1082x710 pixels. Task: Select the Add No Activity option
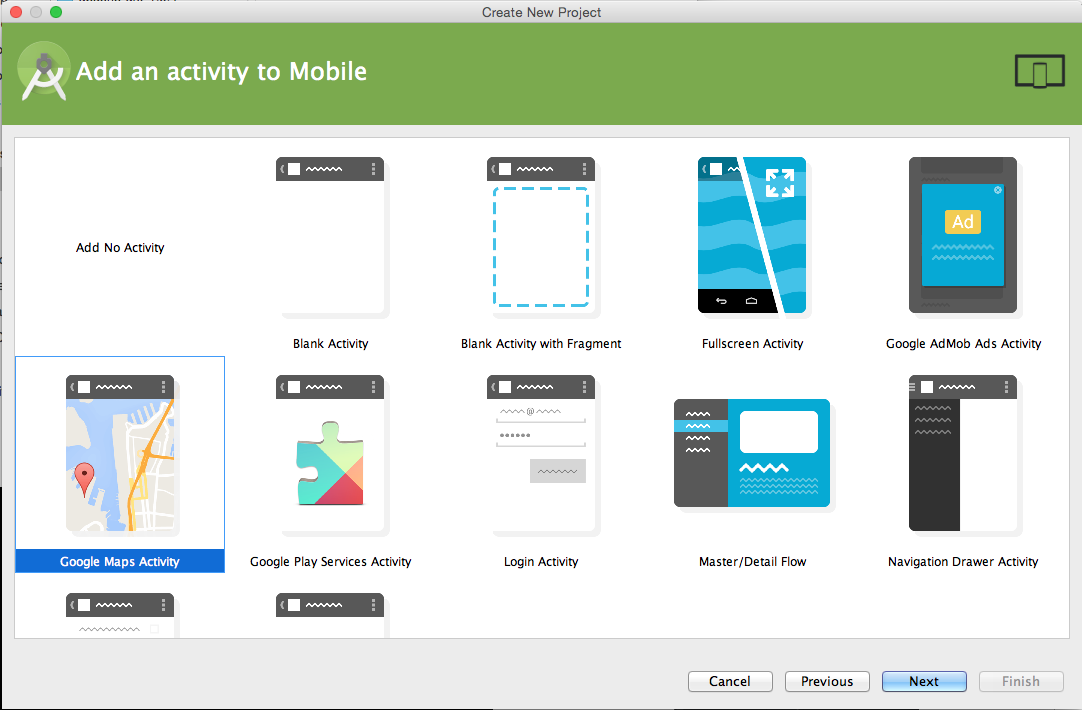click(120, 247)
